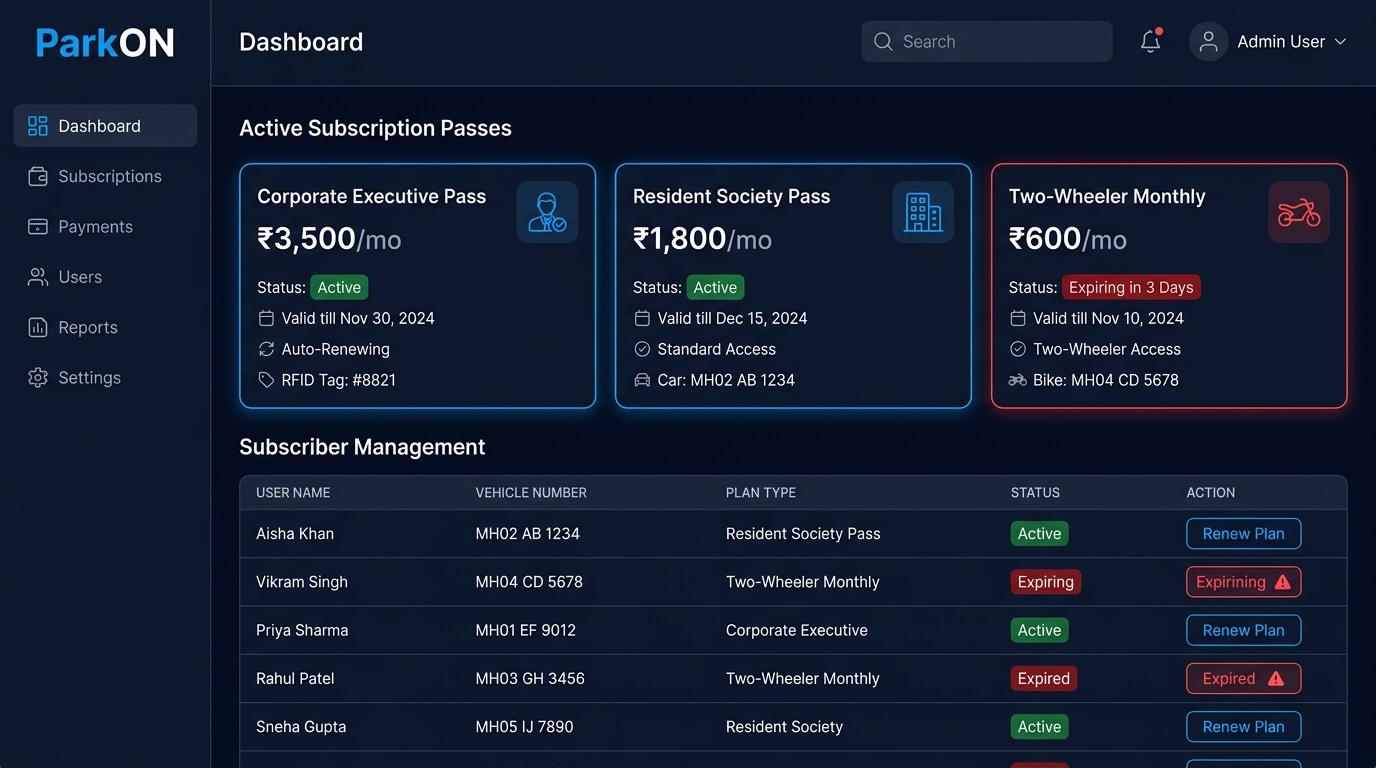Click the car icon beside MH02 AB 1234

642,380
